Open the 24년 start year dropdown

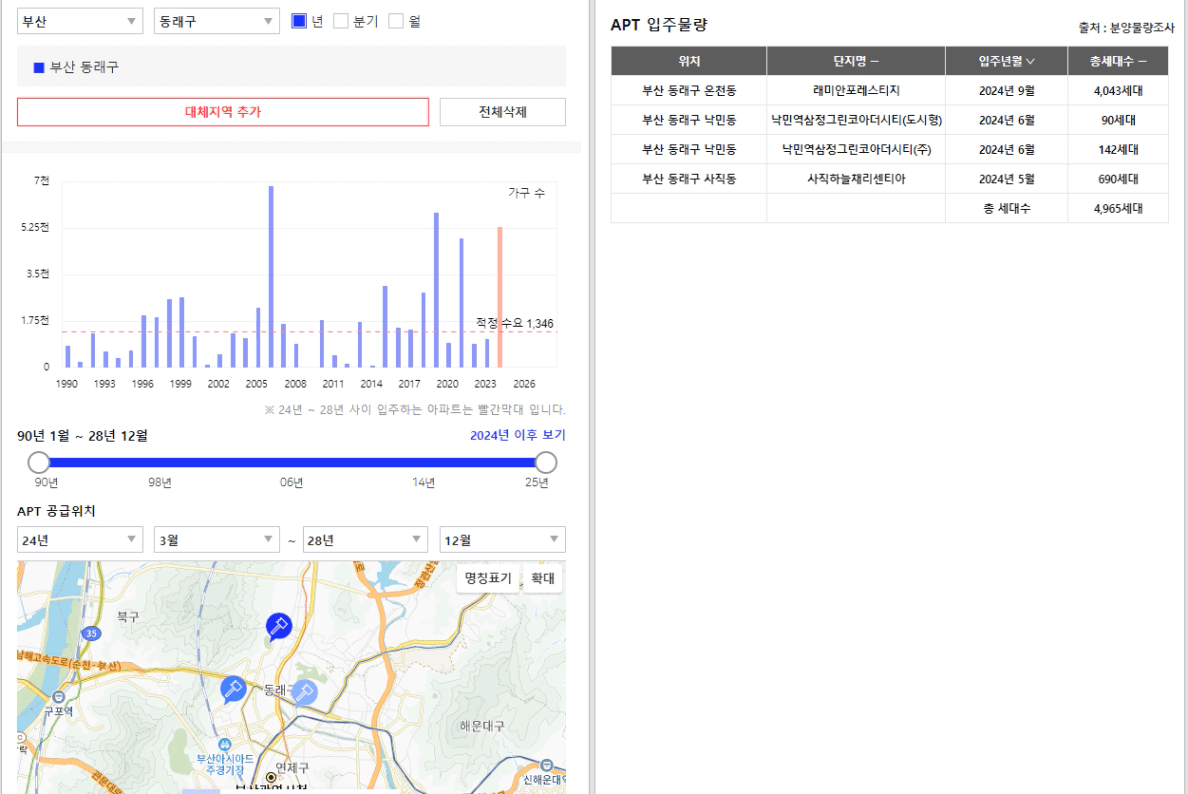click(x=80, y=539)
